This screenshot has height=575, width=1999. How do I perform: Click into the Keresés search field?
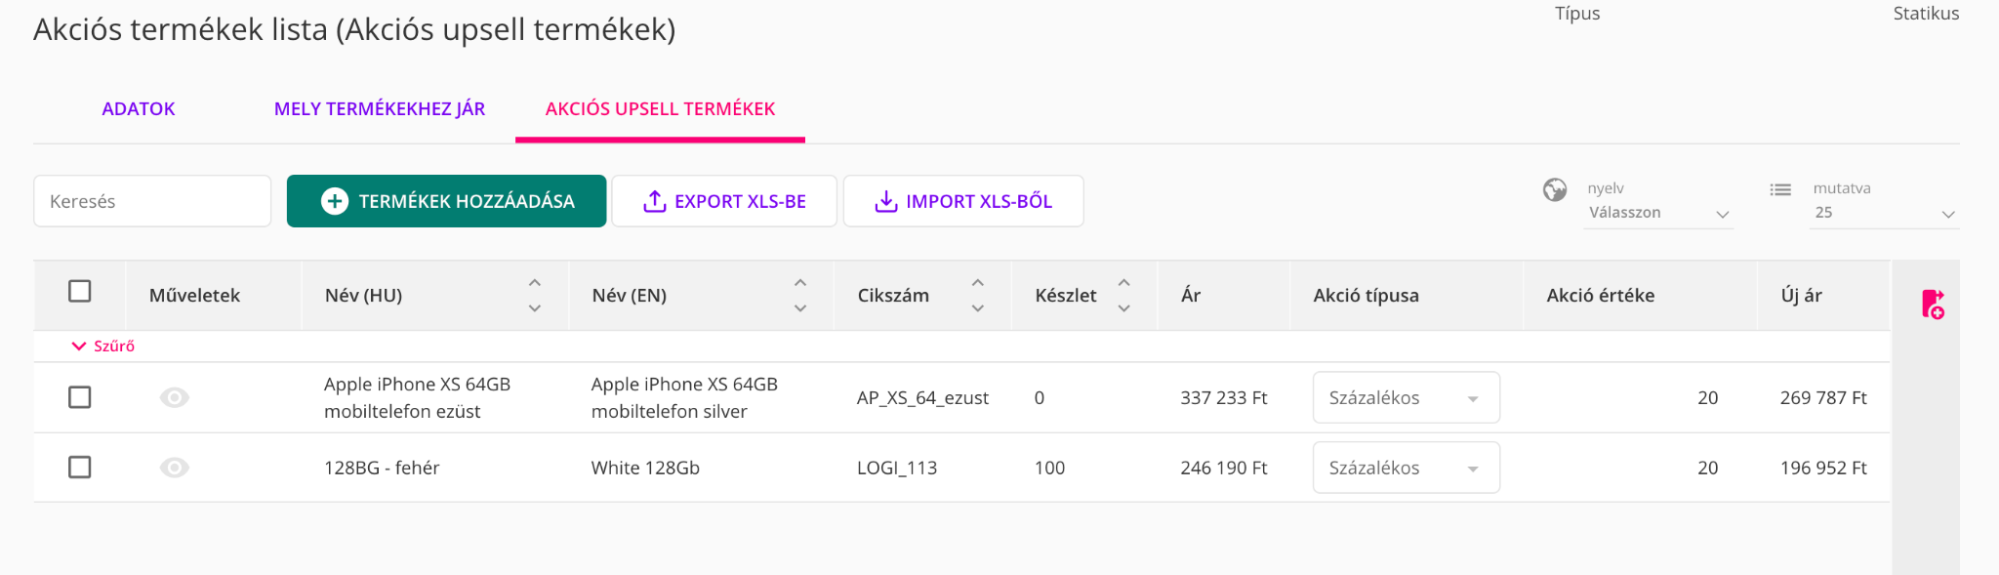(152, 201)
